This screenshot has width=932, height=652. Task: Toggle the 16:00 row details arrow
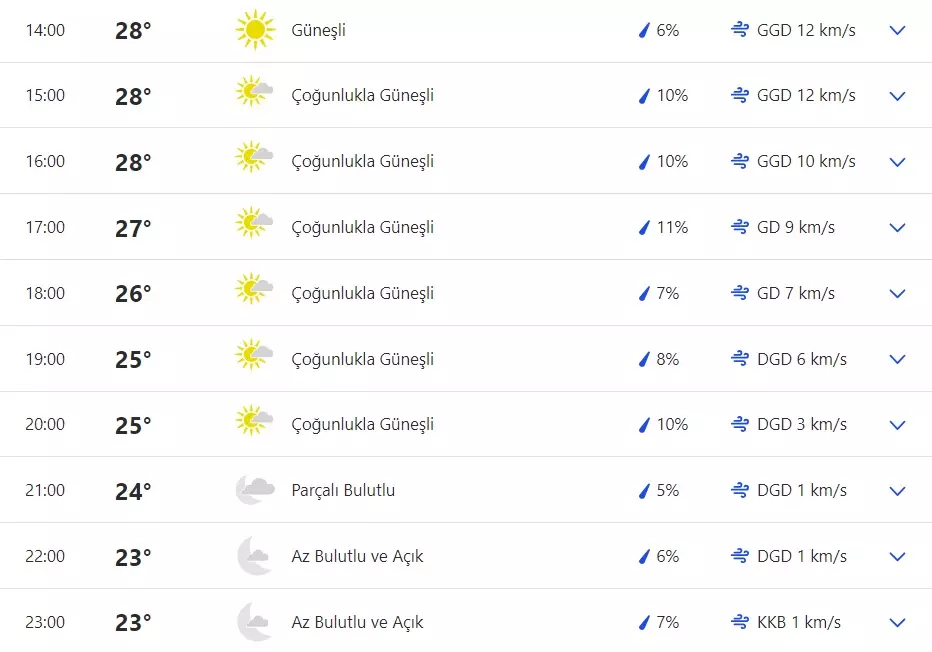(x=897, y=162)
